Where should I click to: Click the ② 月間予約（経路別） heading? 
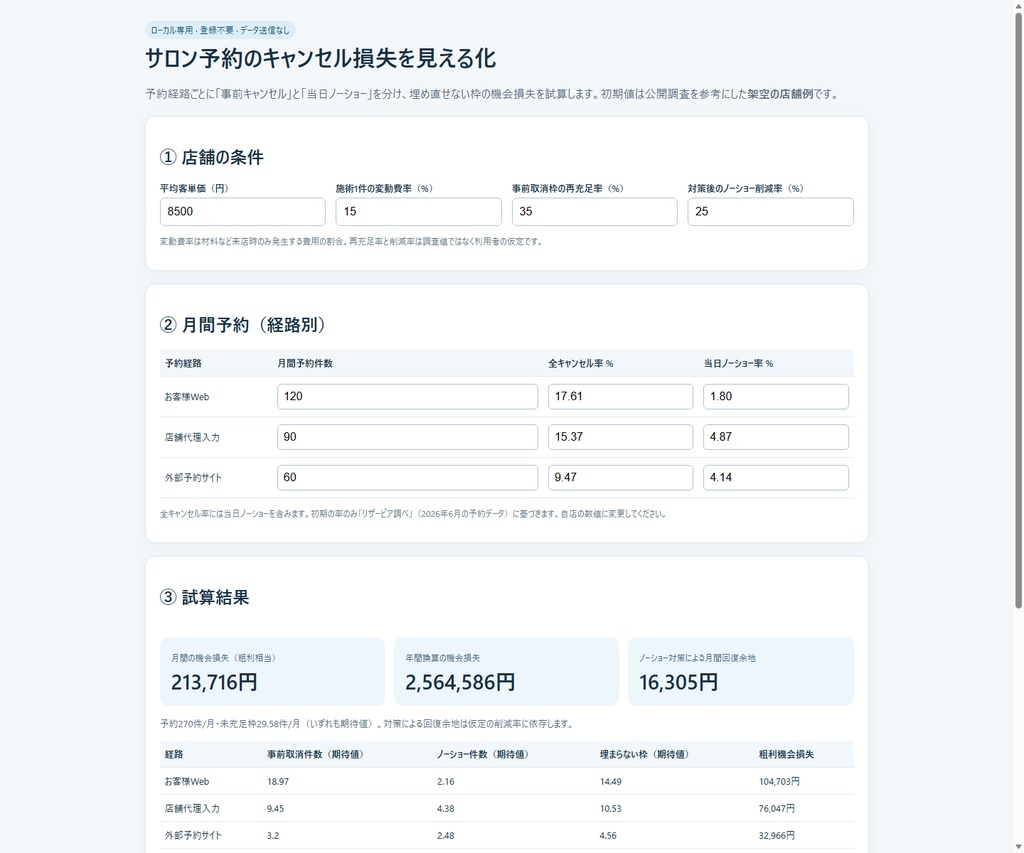click(x=243, y=325)
